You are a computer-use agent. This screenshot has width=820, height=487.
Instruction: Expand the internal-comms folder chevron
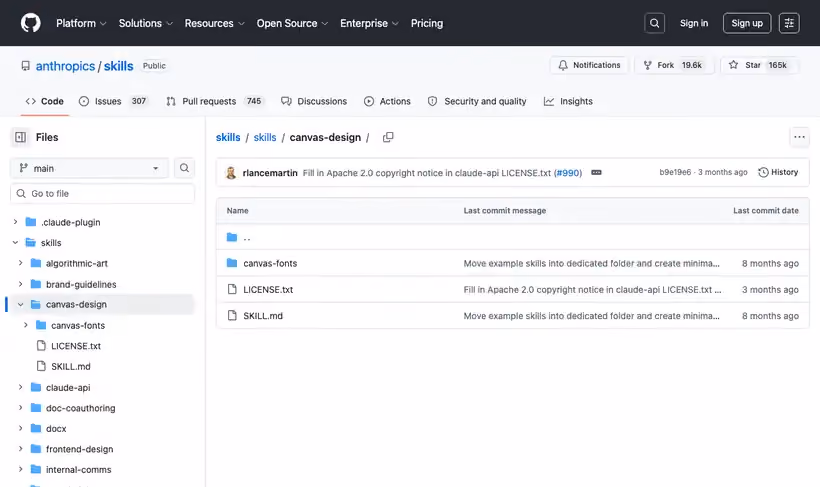(20, 470)
